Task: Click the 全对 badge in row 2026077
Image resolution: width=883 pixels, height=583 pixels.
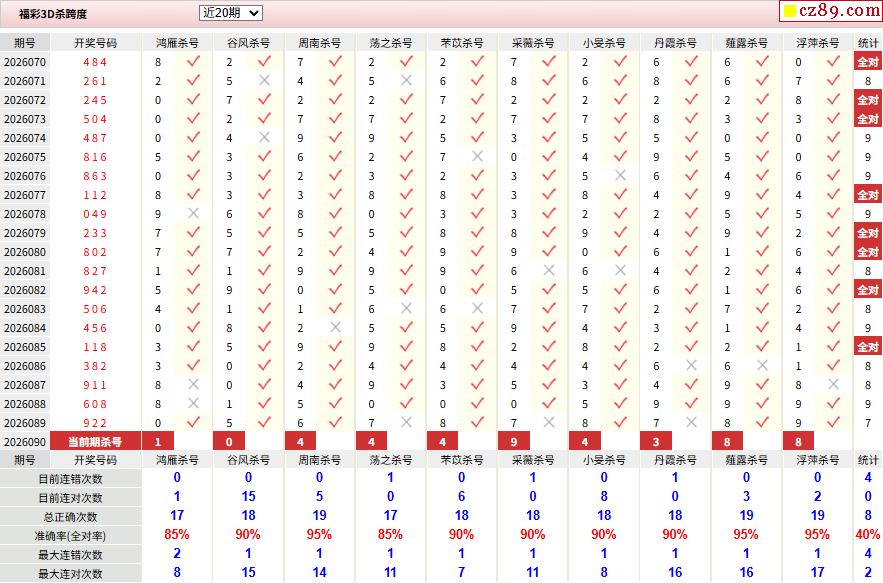Action: (x=868, y=195)
